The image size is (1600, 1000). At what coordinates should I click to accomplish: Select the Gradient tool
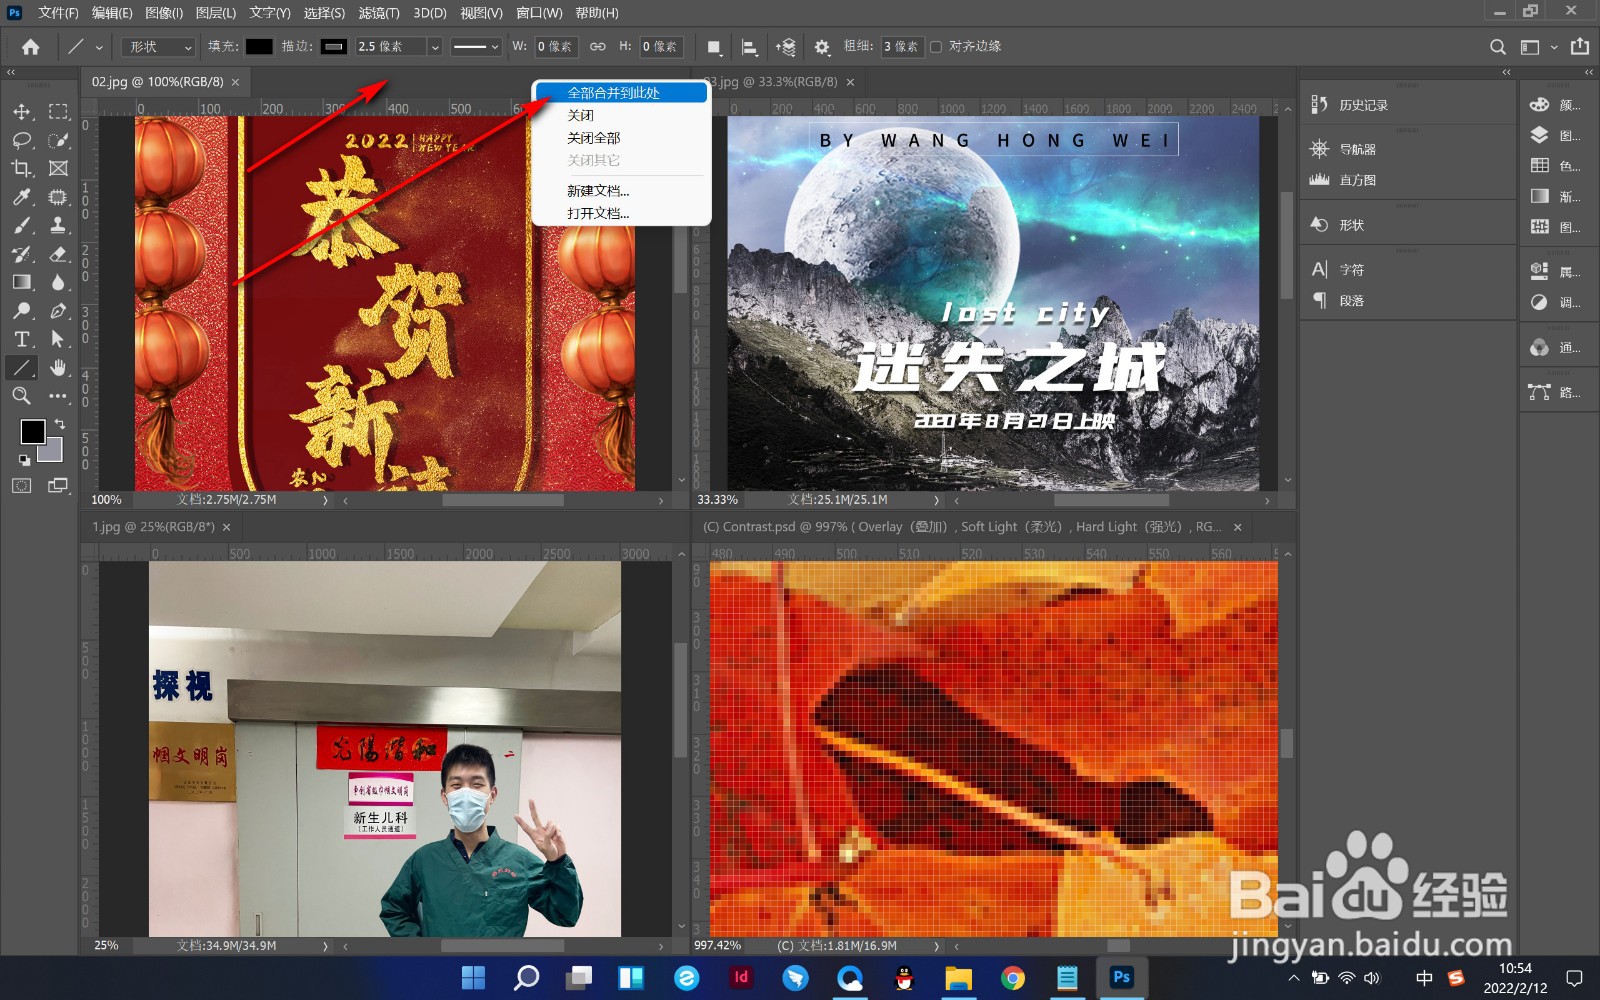[22, 282]
